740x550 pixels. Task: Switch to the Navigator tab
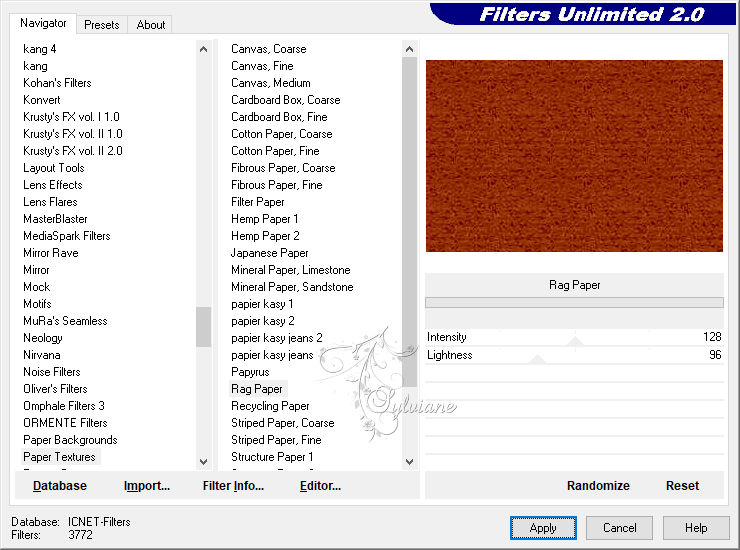coord(43,24)
